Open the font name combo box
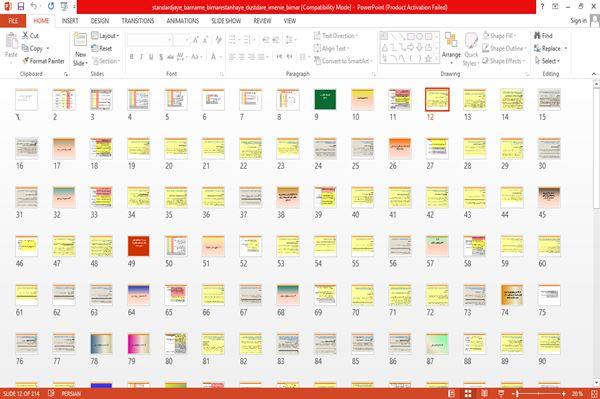The width and height of the screenshot is (600, 399). 149,39
